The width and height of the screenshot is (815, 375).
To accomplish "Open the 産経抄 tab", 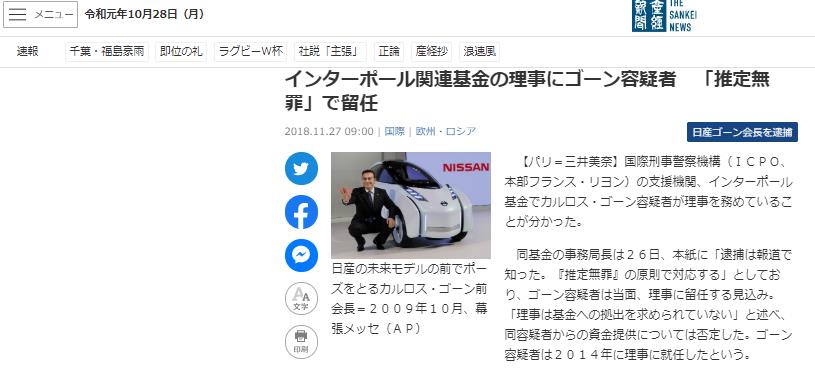I will point(432,51).
